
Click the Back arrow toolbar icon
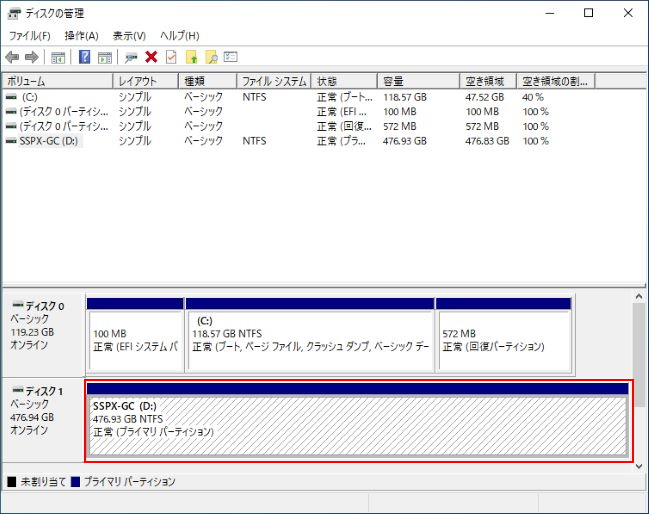click(12, 57)
